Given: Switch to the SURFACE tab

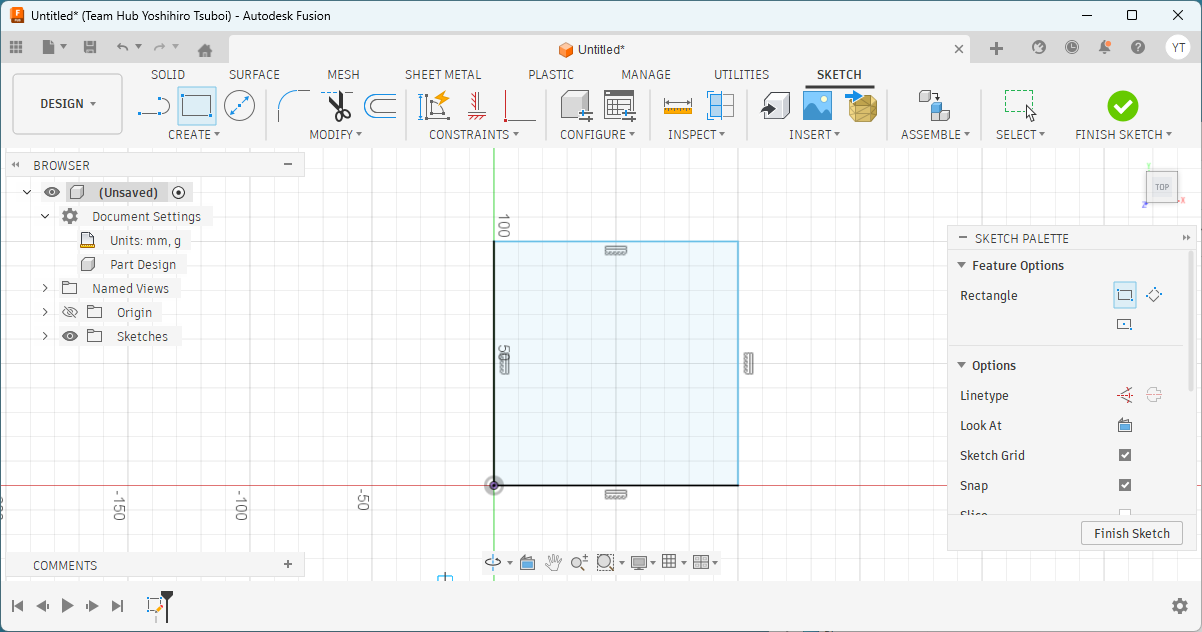Looking at the screenshot, I should [x=254, y=74].
